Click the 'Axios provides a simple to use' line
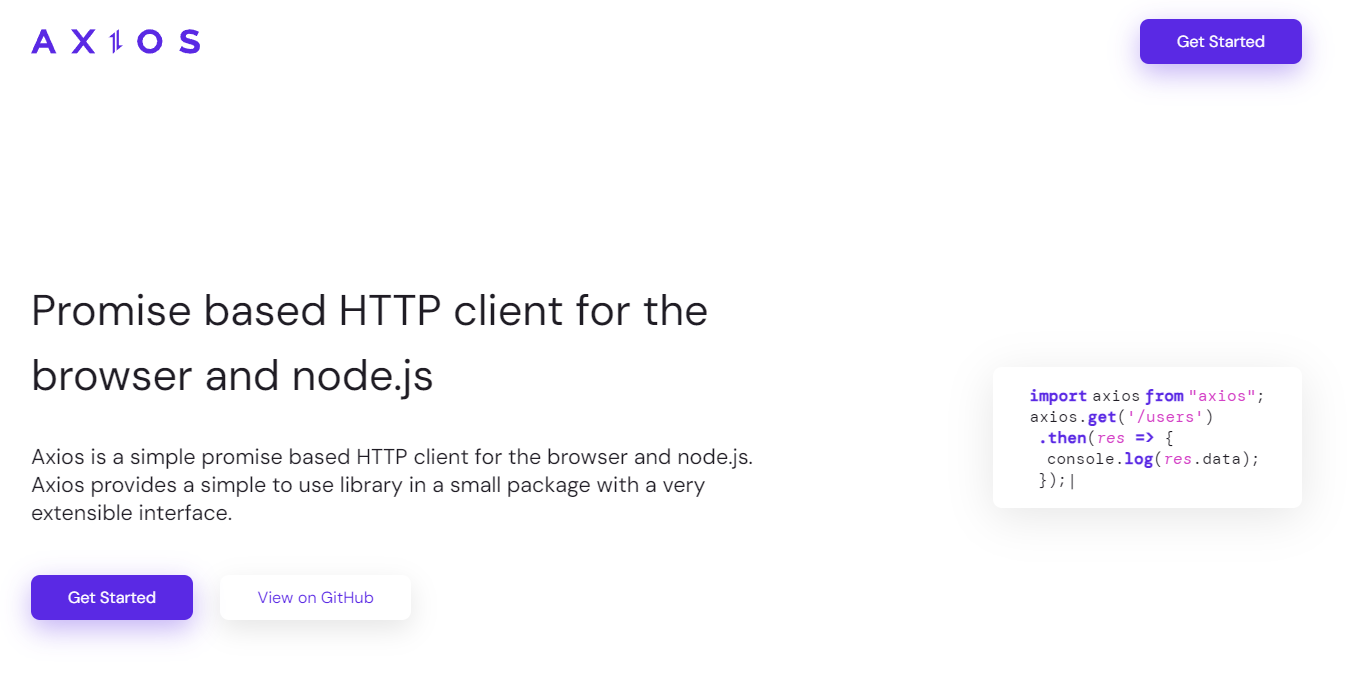The height and width of the screenshot is (686, 1359). [368, 485]
